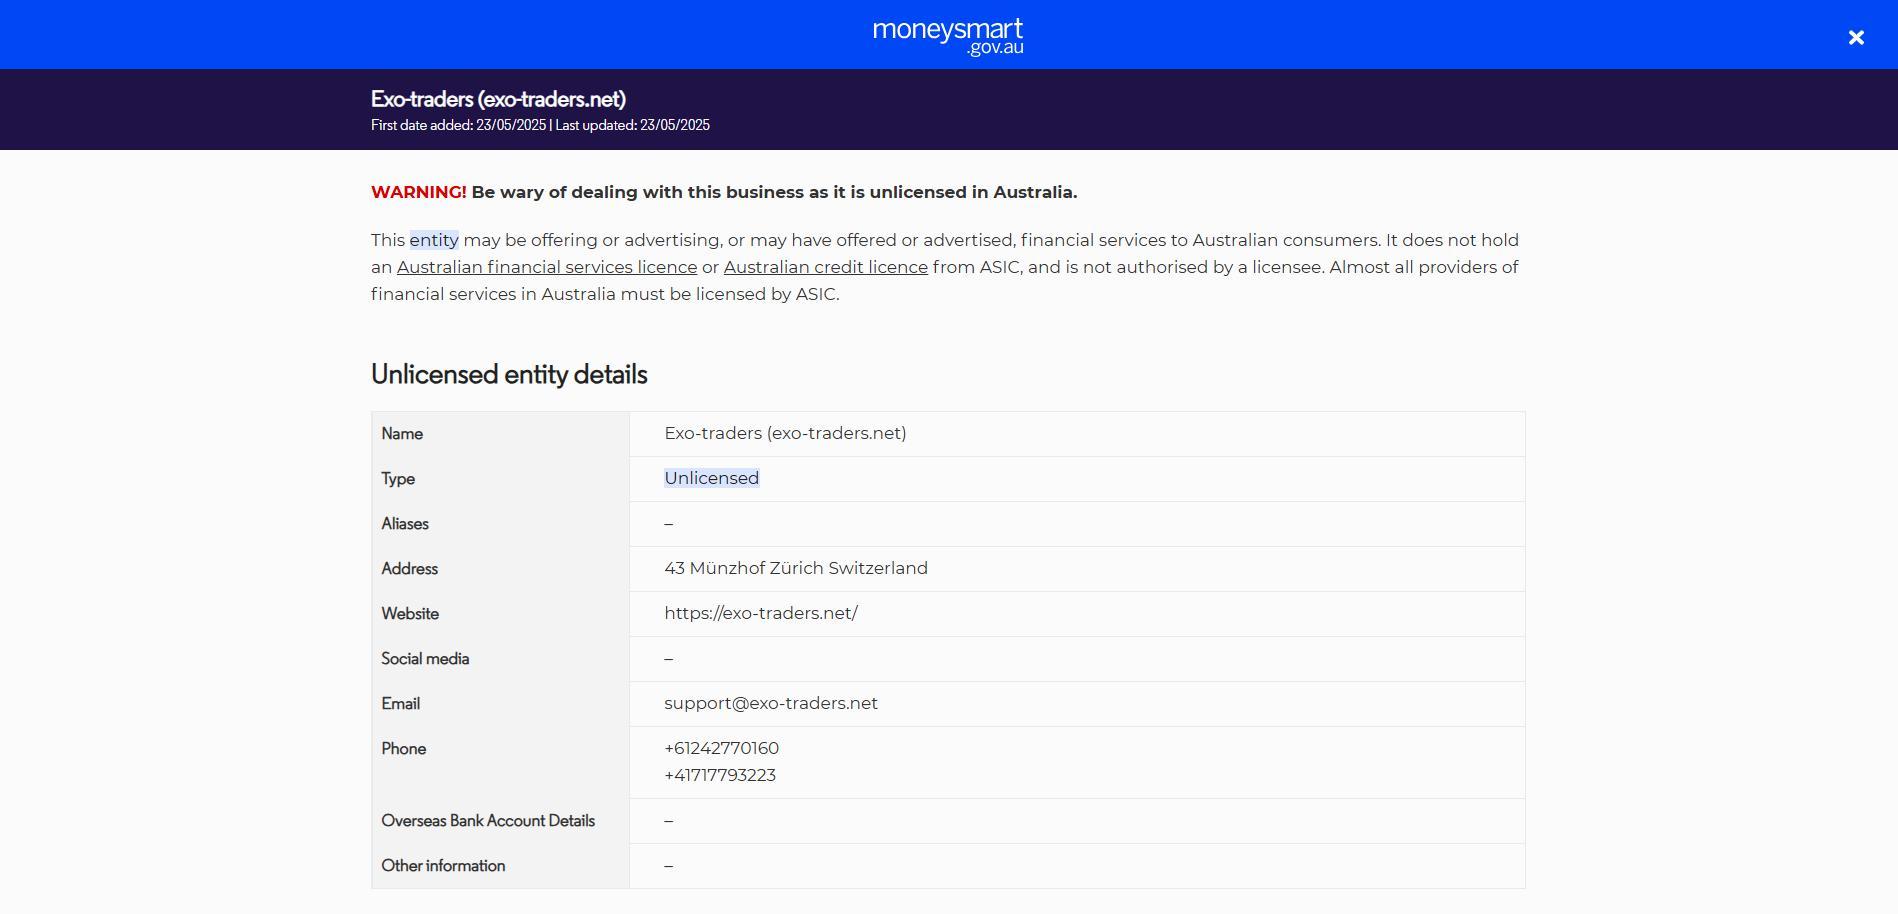Click the red WARNING! label
Viewport: 1898px width, 914px height.
(x=419, y=192)
